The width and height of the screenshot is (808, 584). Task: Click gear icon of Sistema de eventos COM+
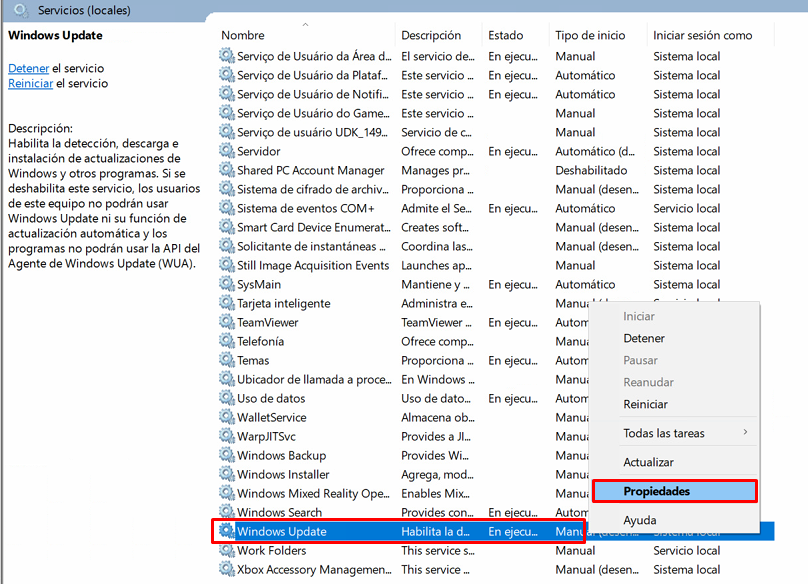click(x=227, y=208)
